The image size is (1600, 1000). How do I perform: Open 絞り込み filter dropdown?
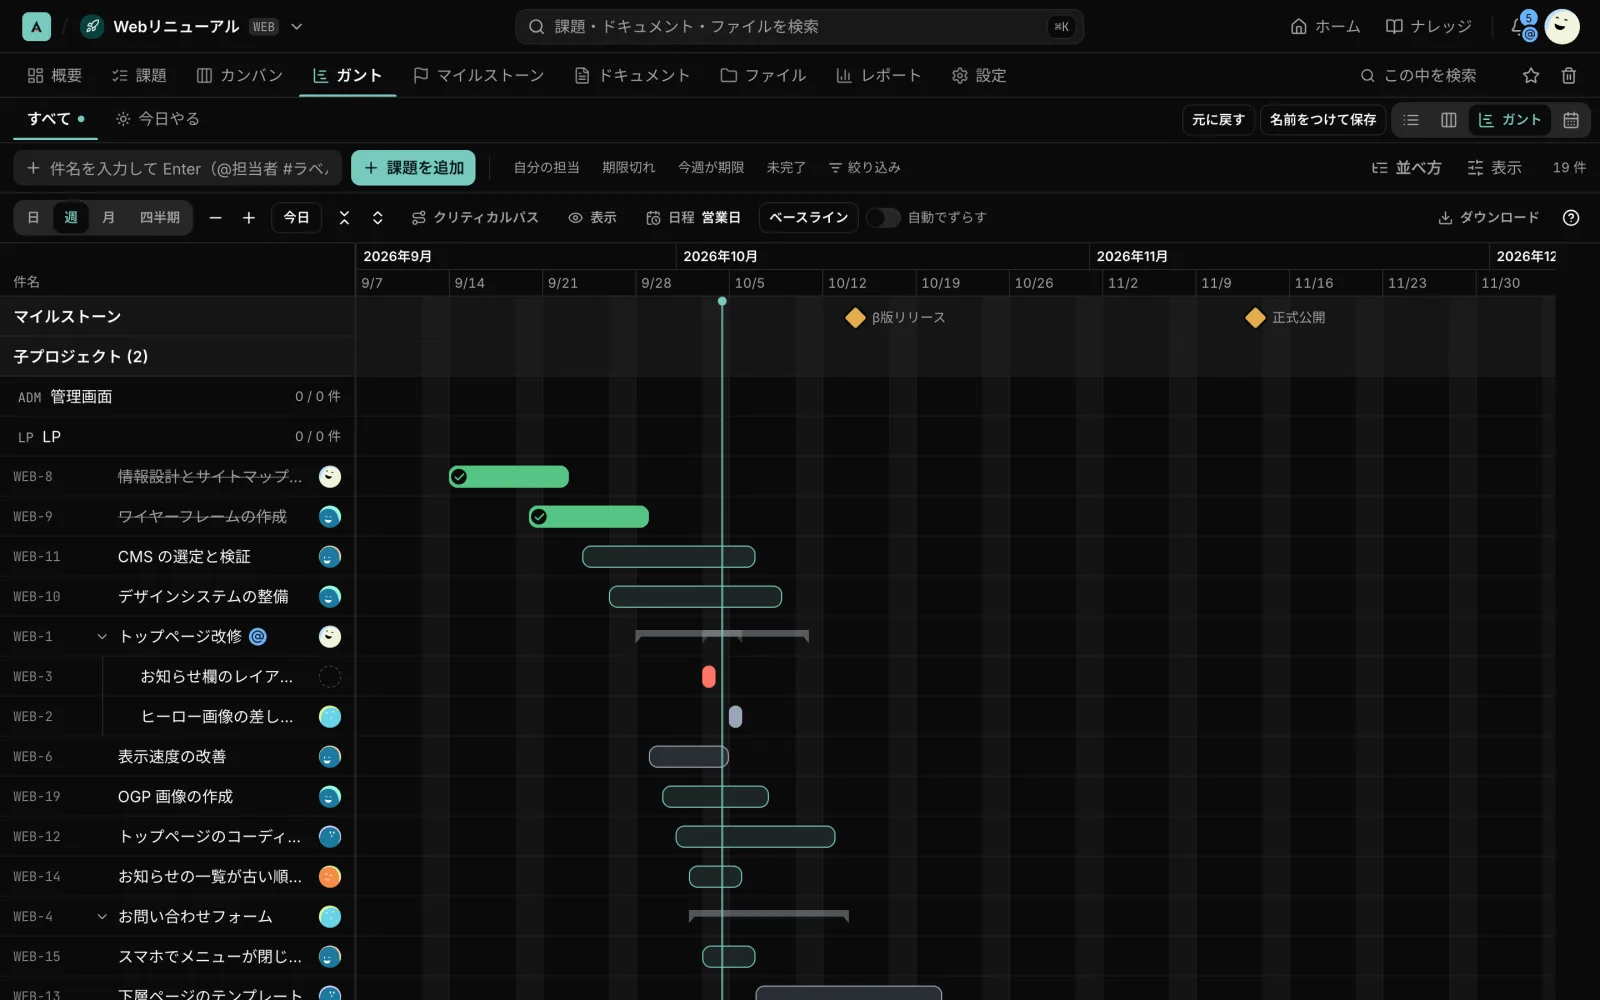pyautogui.click(x=865, y=168)
